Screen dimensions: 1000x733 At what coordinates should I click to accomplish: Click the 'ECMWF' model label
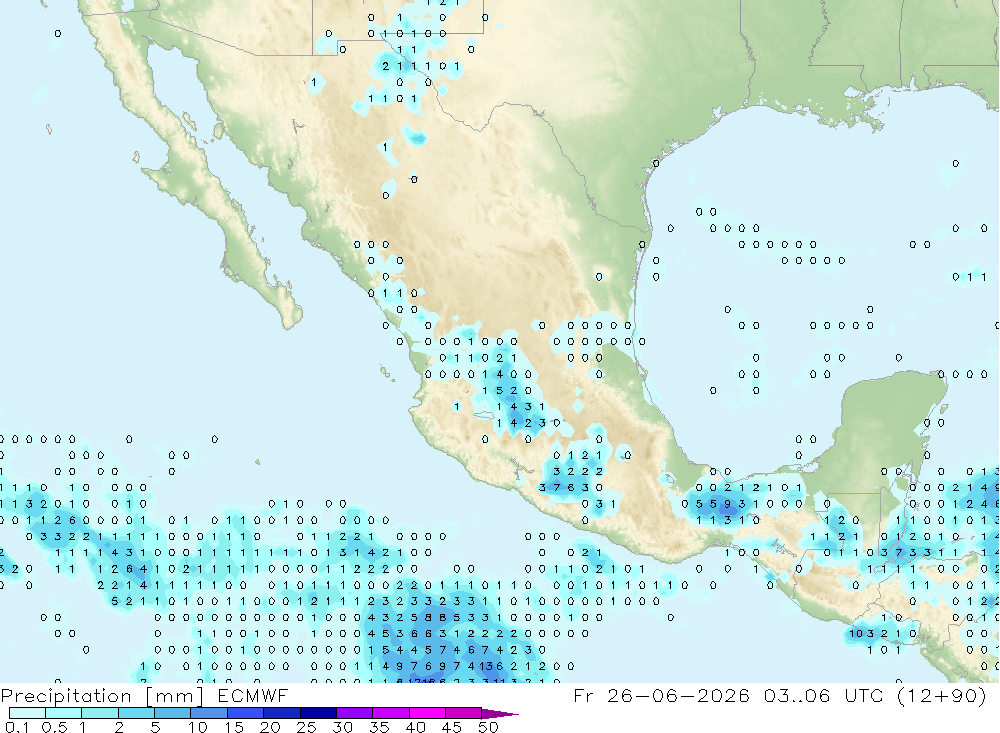click(x=253, y=695)
